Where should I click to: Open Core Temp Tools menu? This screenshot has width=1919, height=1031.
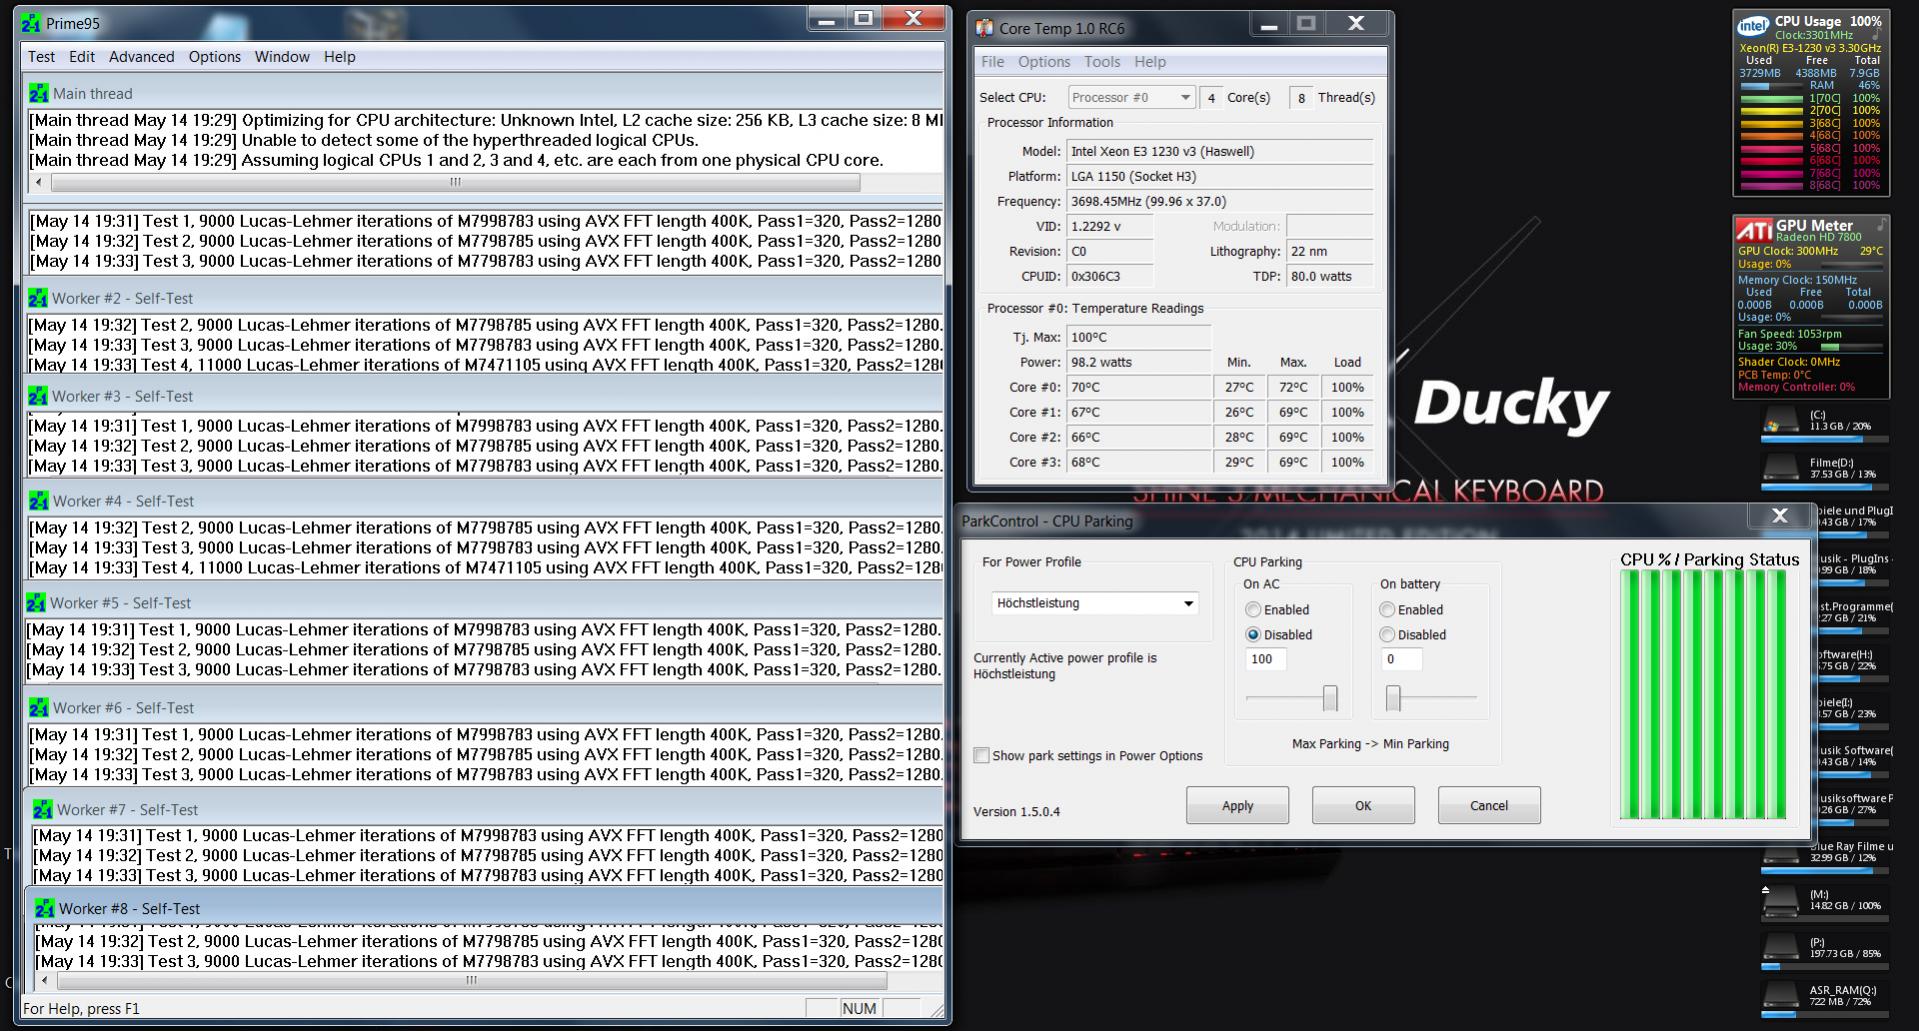coord(1102,62)
